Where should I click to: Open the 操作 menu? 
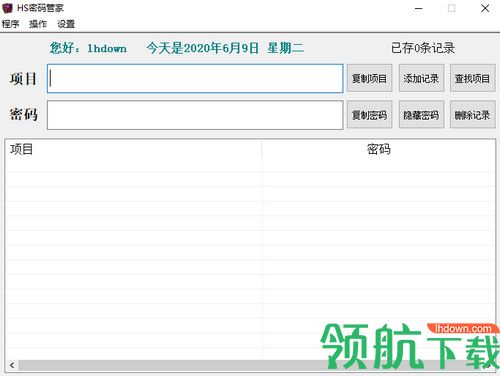tap(38, 24)
